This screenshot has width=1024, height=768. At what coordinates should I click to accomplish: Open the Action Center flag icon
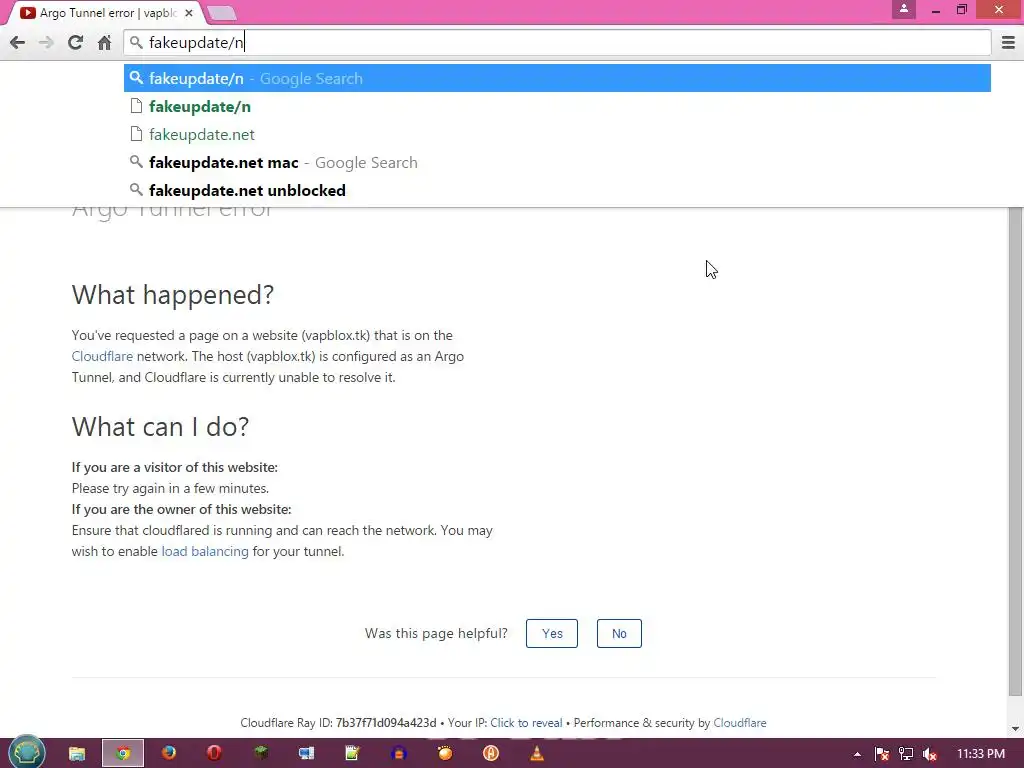click(882, 754)
